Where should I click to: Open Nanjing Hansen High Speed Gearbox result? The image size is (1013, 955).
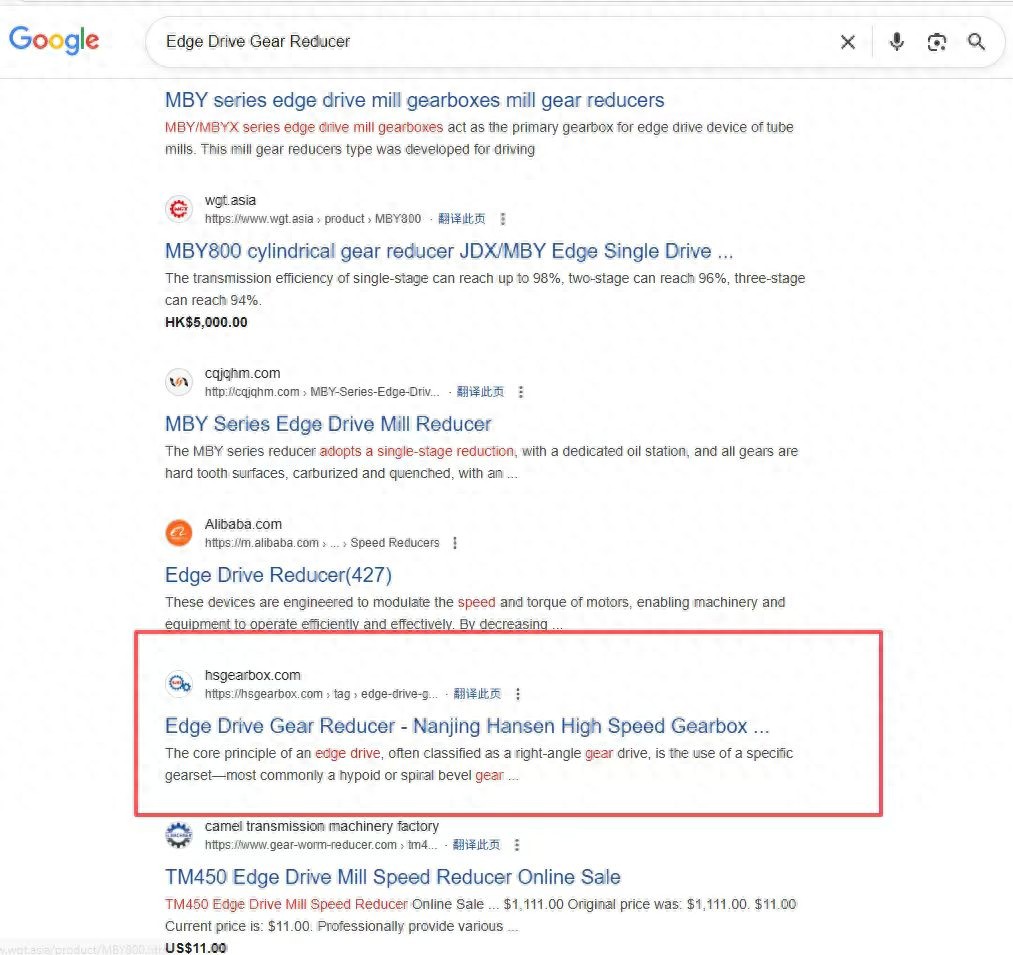467,726
